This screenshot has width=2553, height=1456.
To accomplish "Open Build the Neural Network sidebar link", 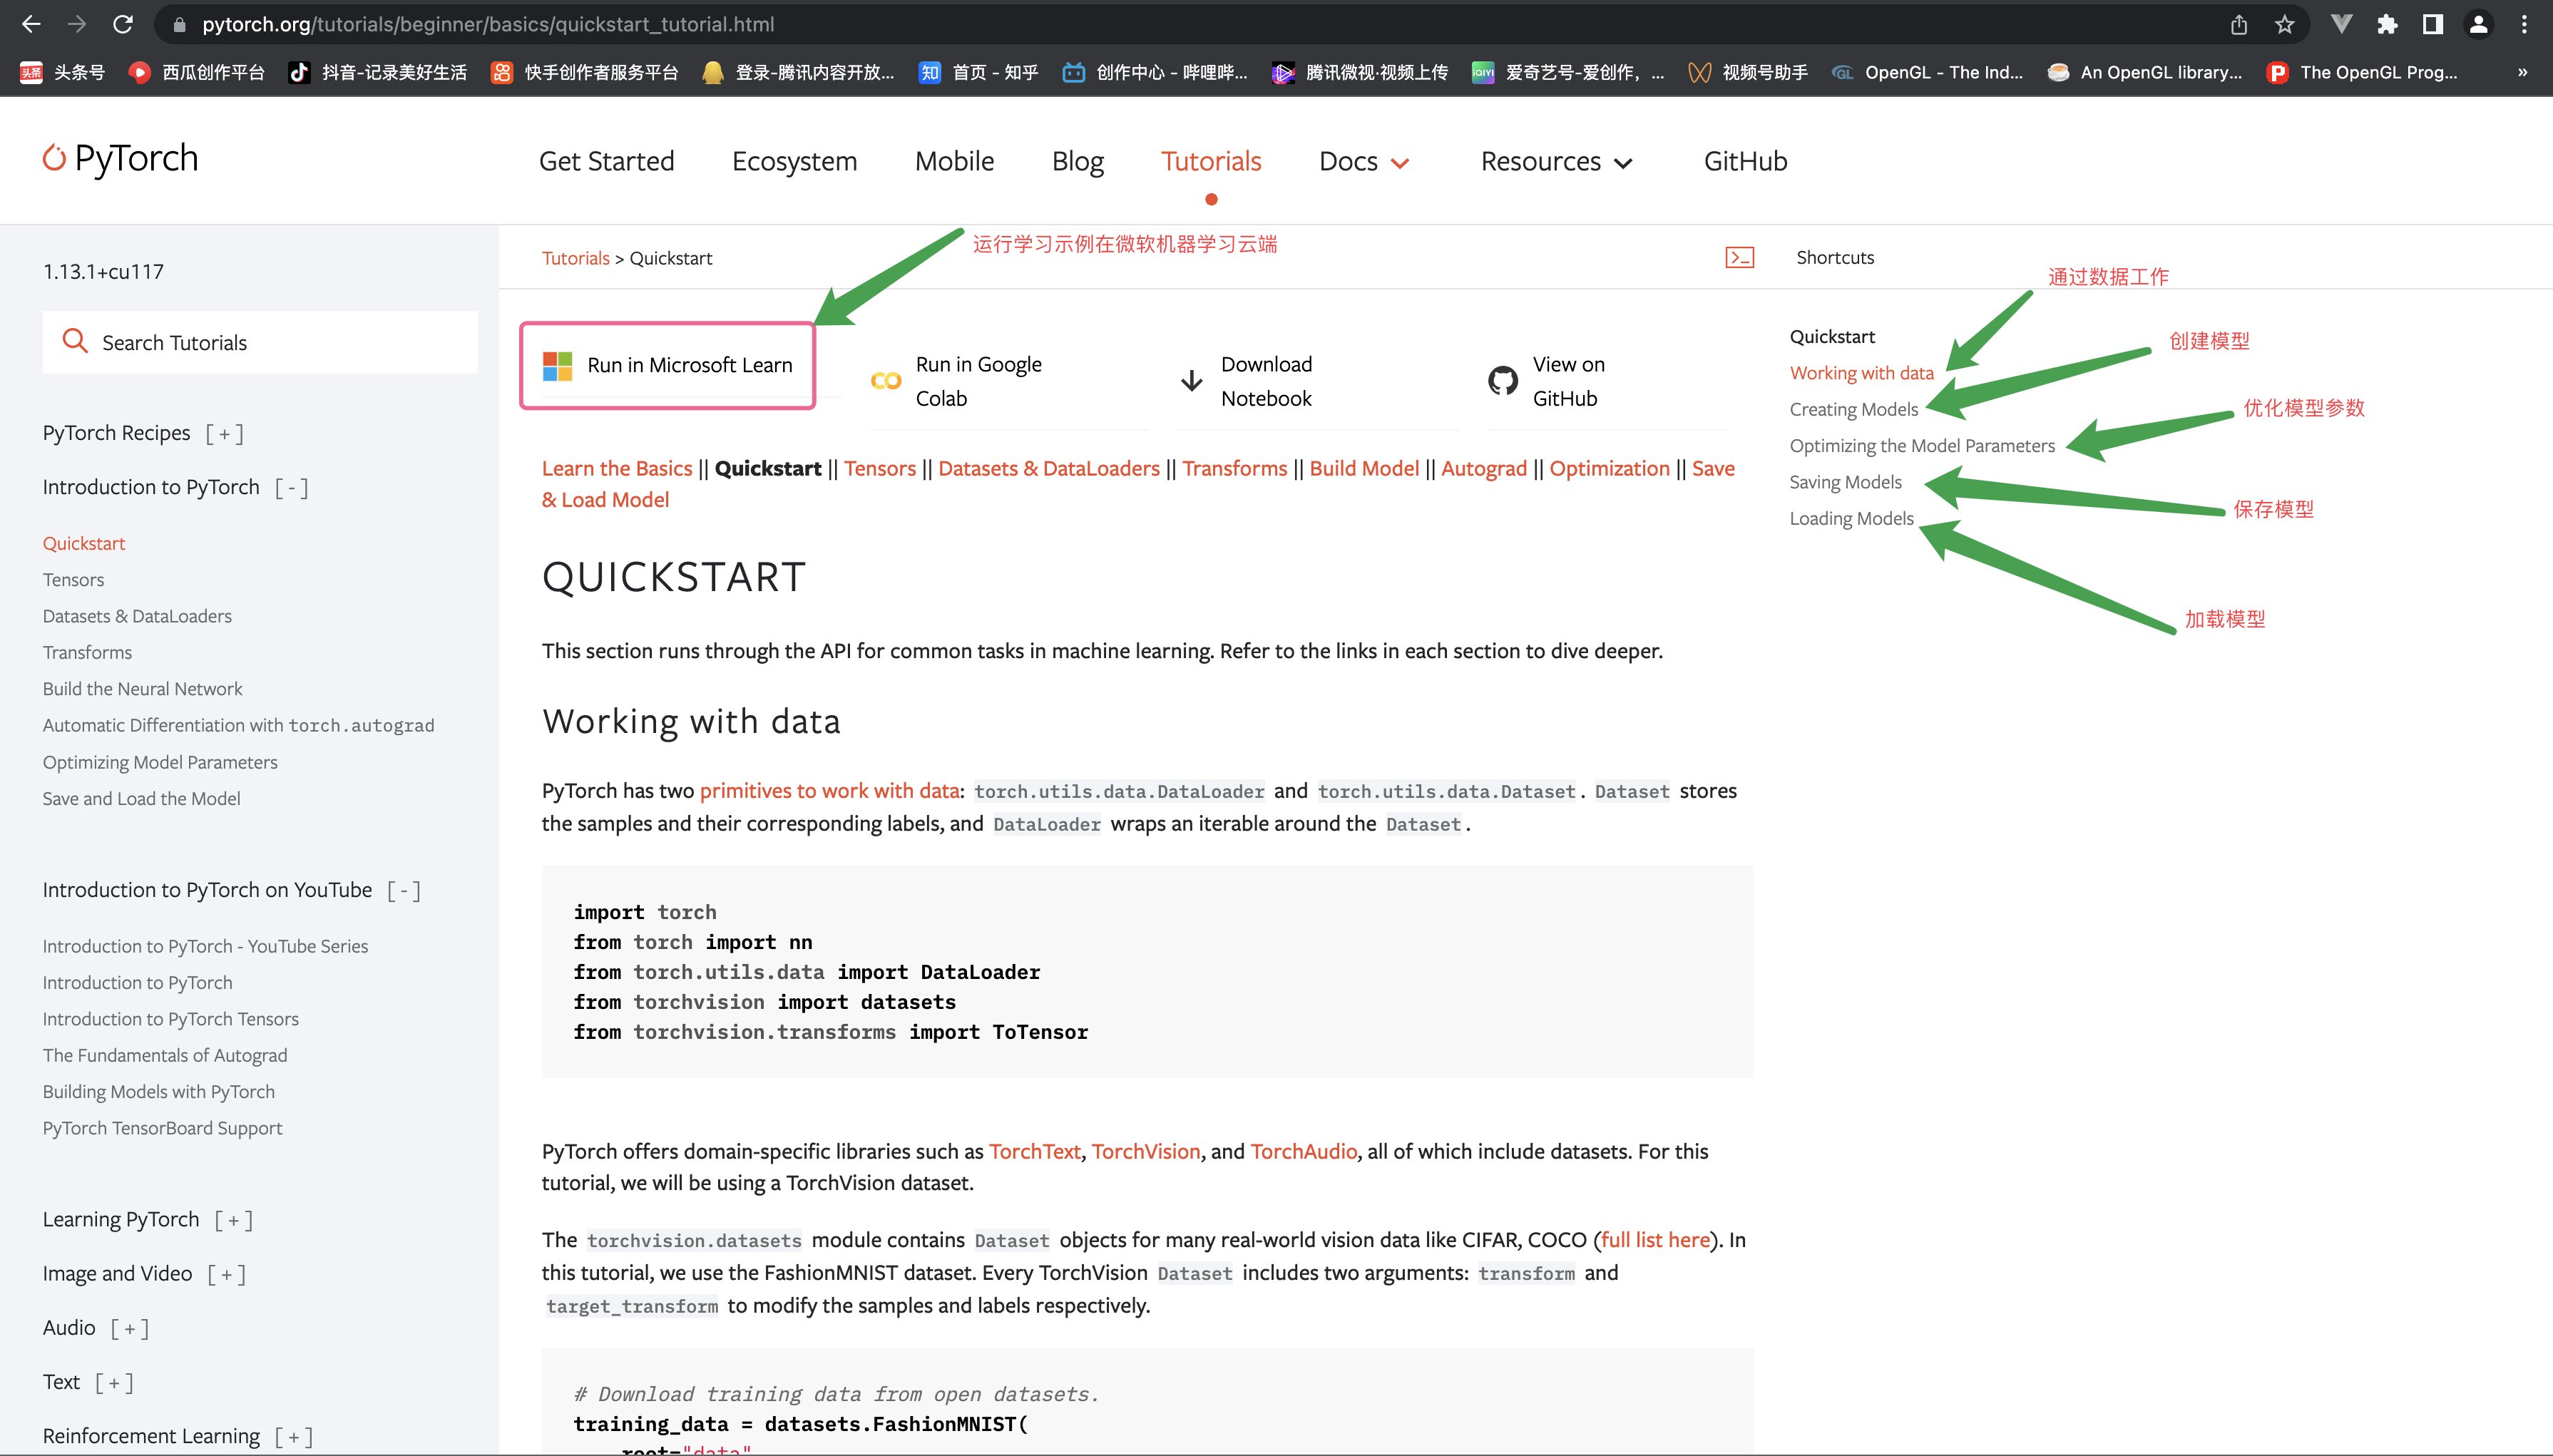I will tap(142, 689).
